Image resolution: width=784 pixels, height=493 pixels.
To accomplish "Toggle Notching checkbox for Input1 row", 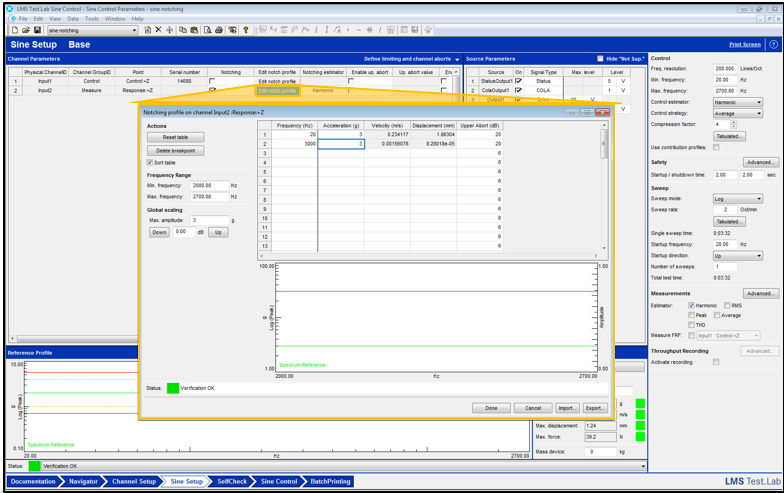I will pyautogui.click(x=212, y=81).
